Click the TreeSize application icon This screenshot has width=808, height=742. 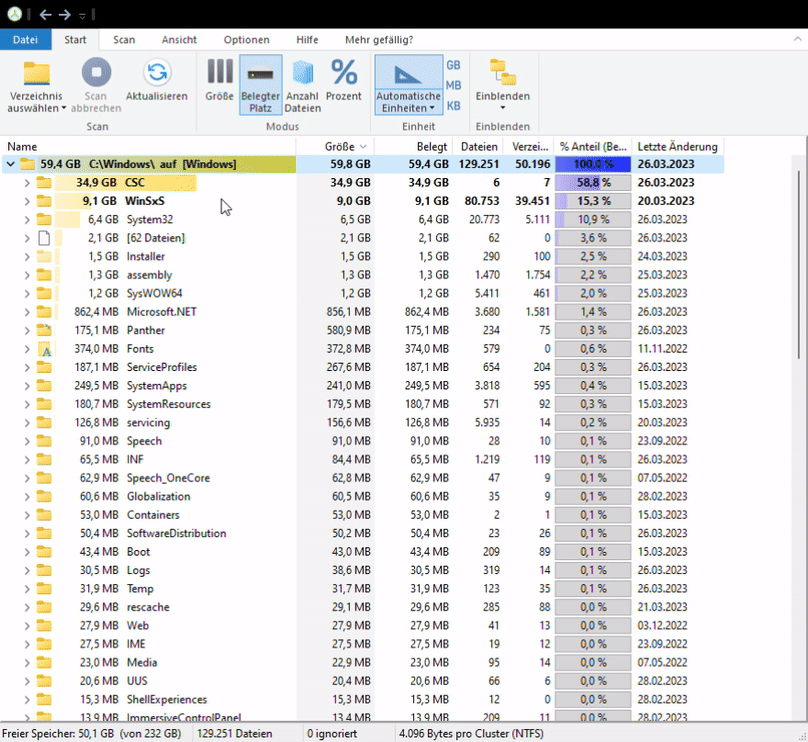14,14
